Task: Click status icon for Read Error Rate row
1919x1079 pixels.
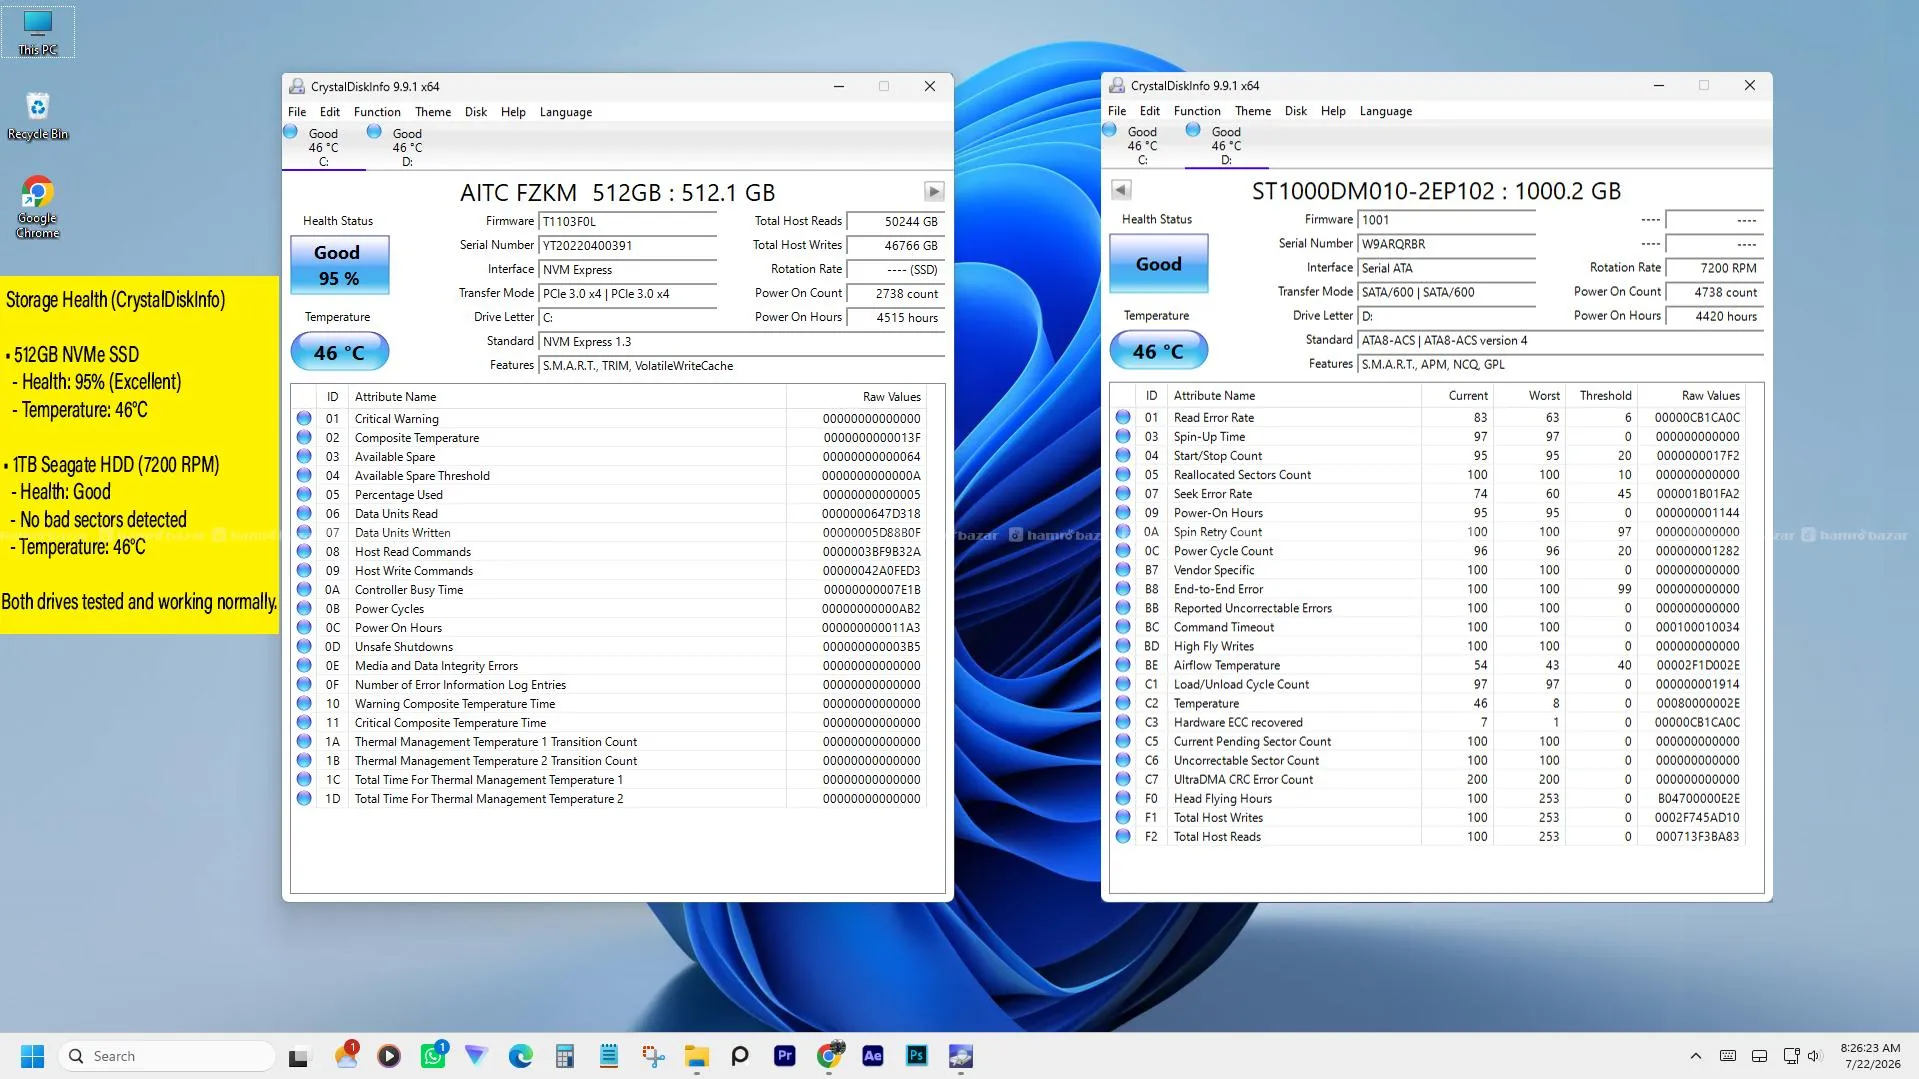Action: click(1123, 417)
